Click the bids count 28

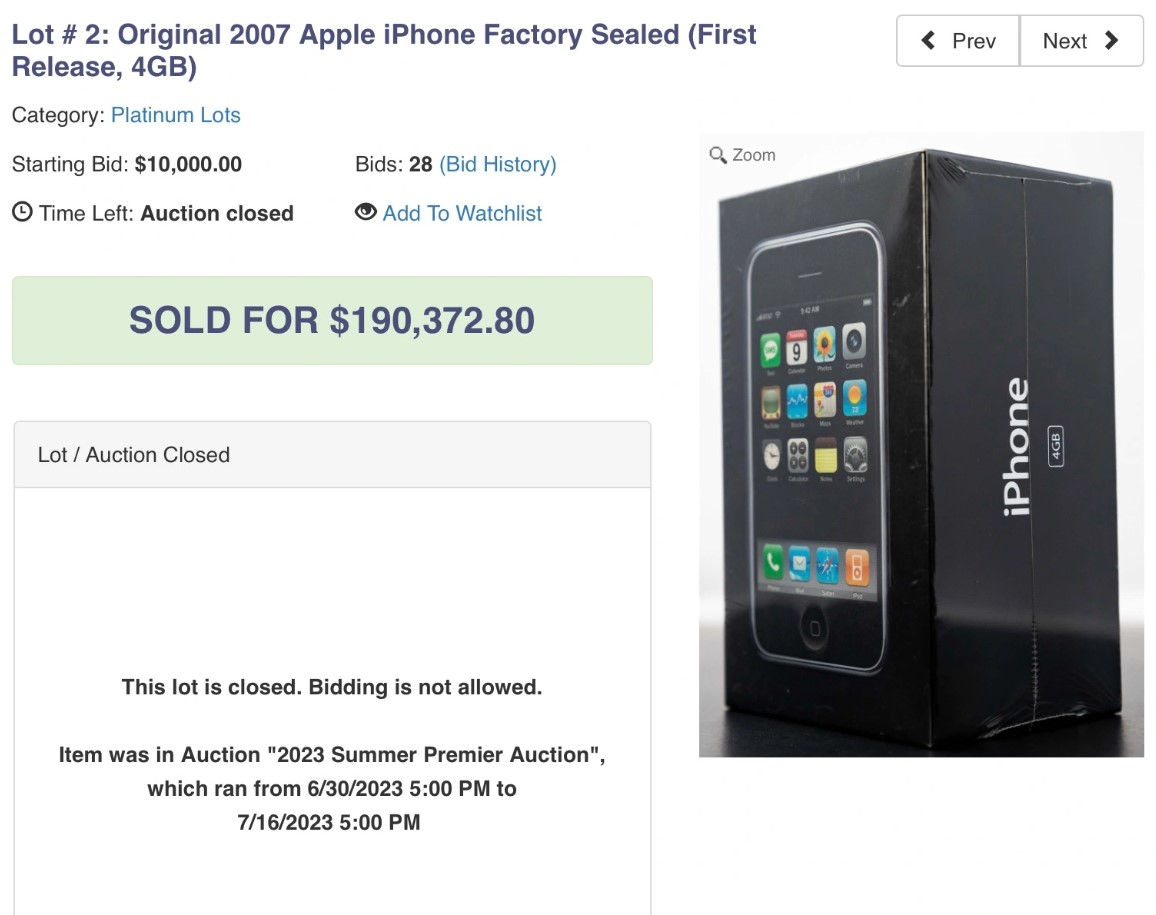point(420,164)
